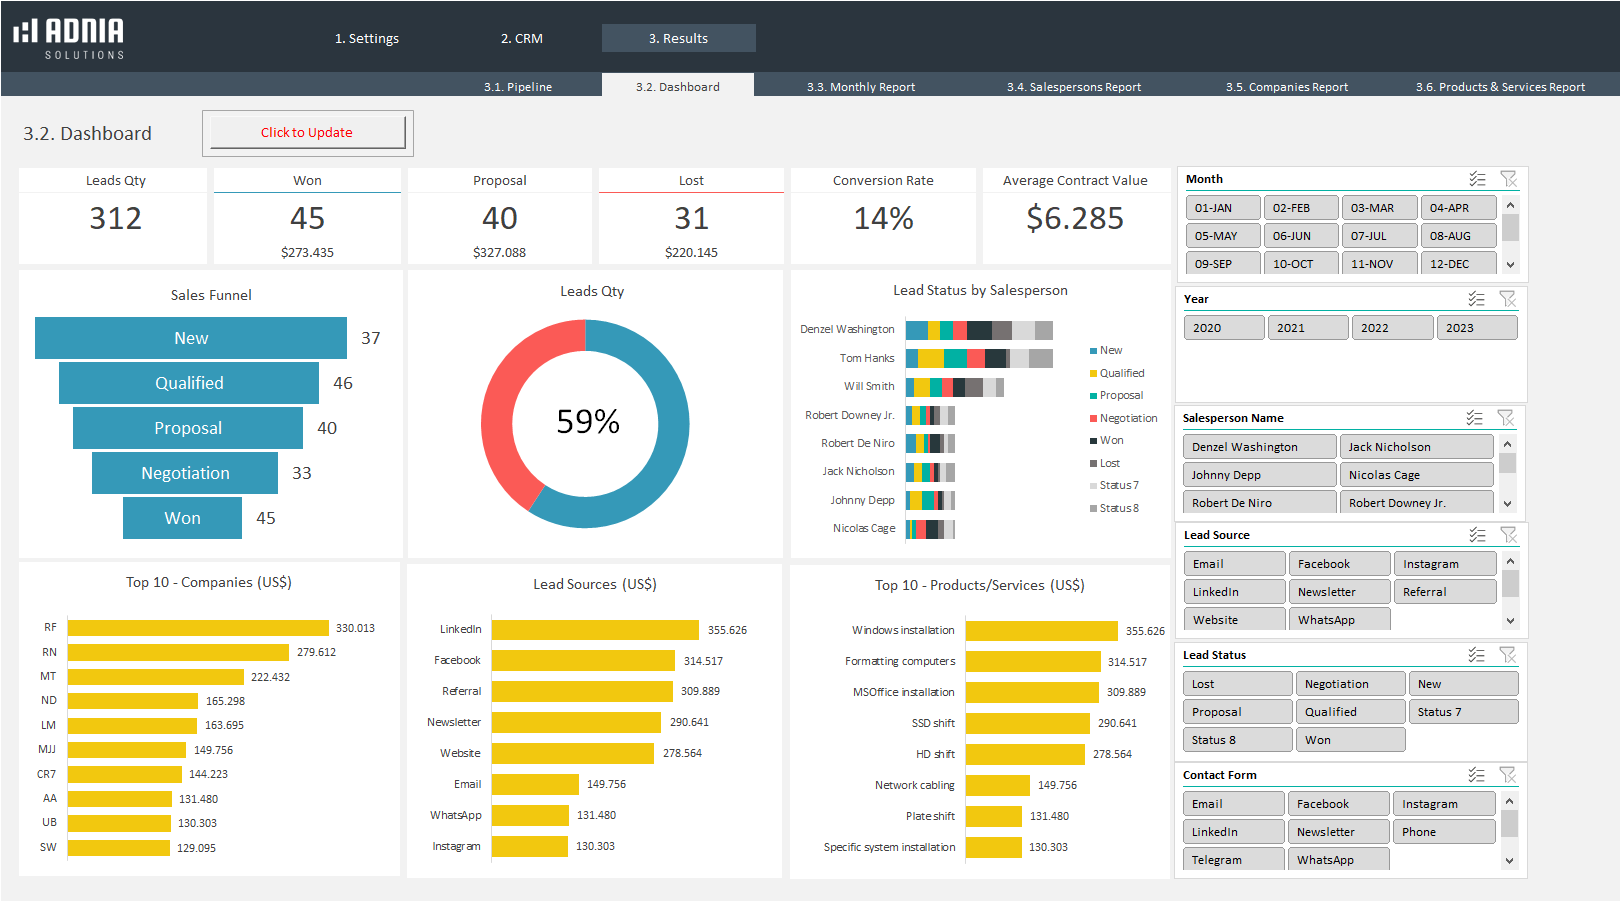Open the 3.1. Pipeline tab
This screenshot has width=1620, height=901.
point(518,87)
